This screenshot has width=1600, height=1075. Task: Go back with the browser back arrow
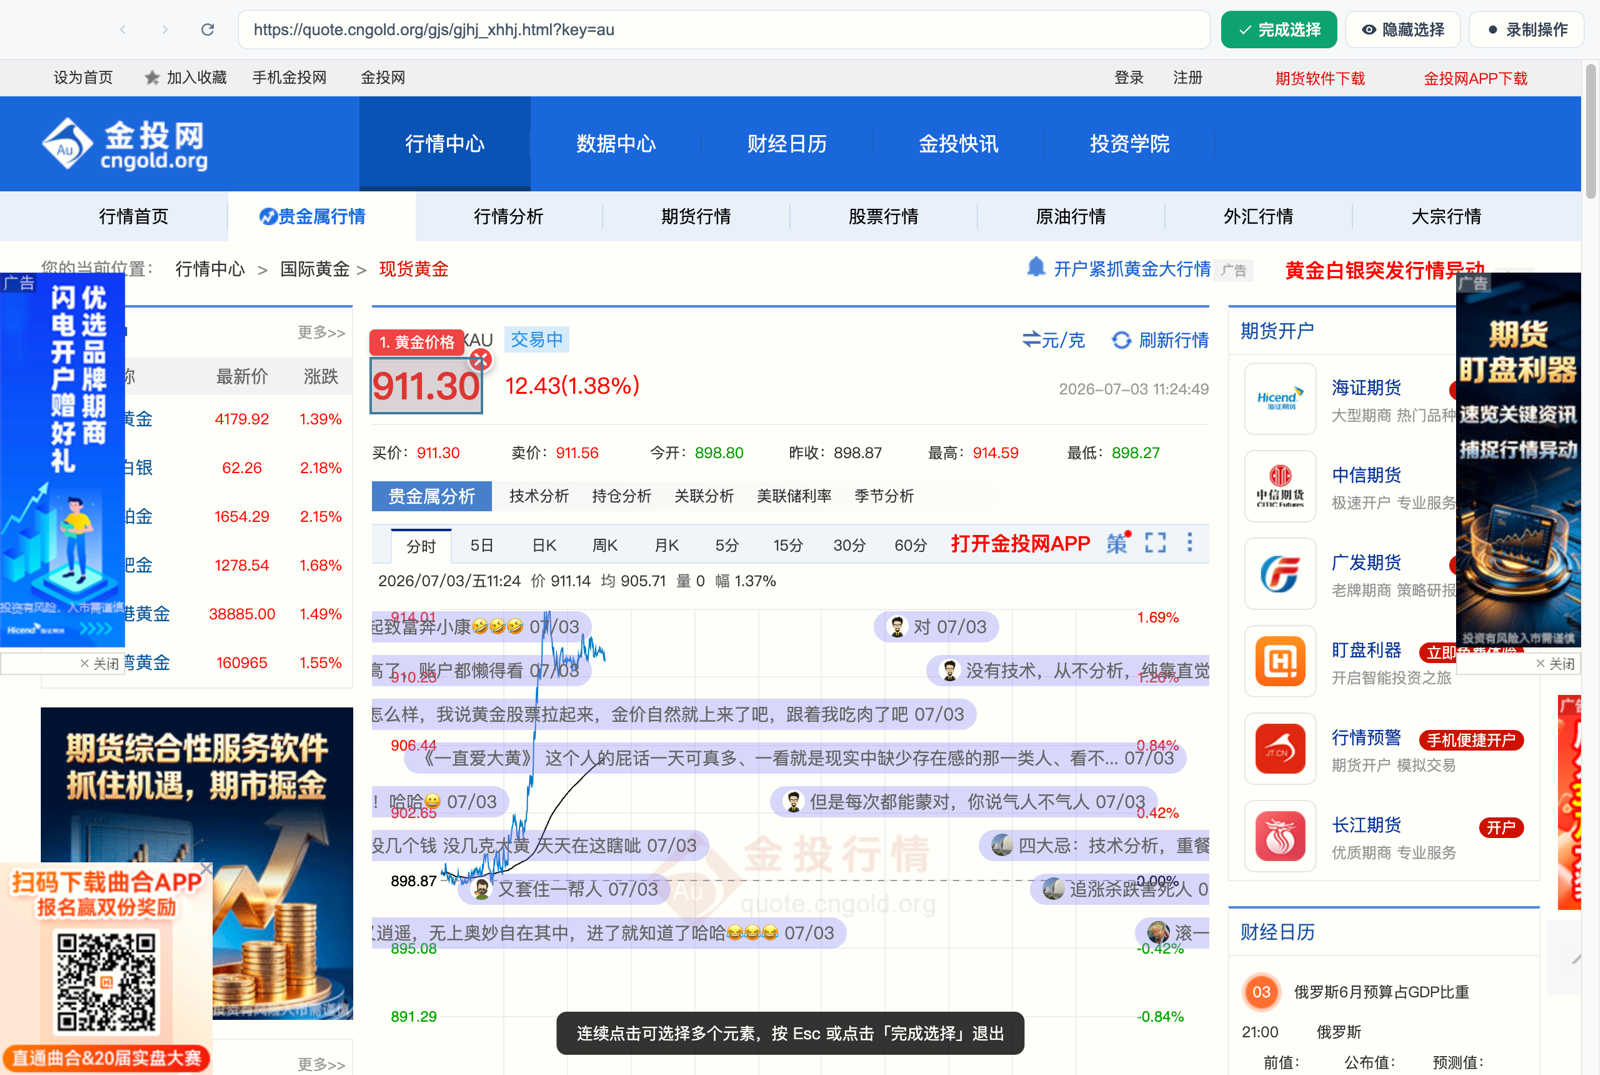[123, 29]
